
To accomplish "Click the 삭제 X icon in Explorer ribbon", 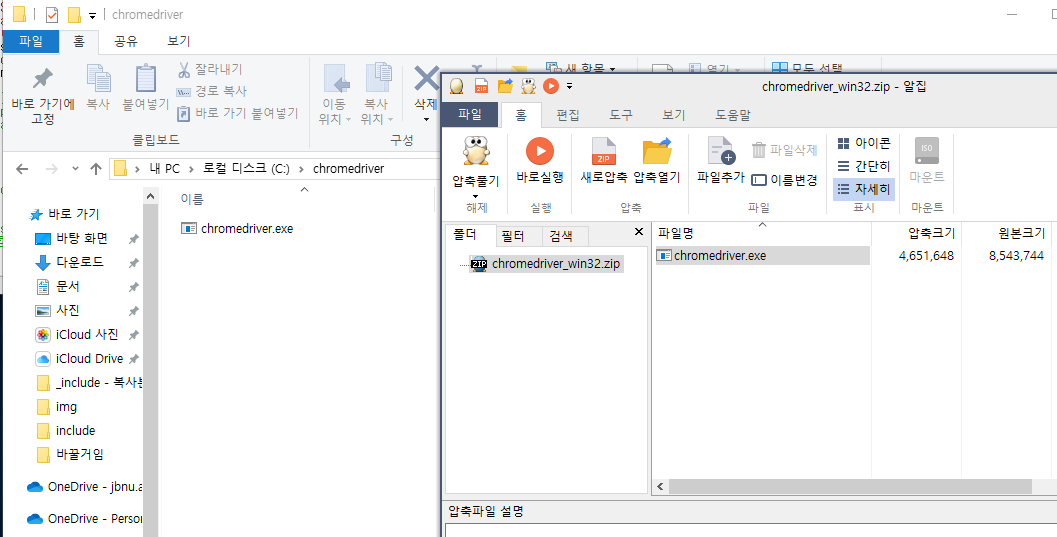I will point(426,79).
